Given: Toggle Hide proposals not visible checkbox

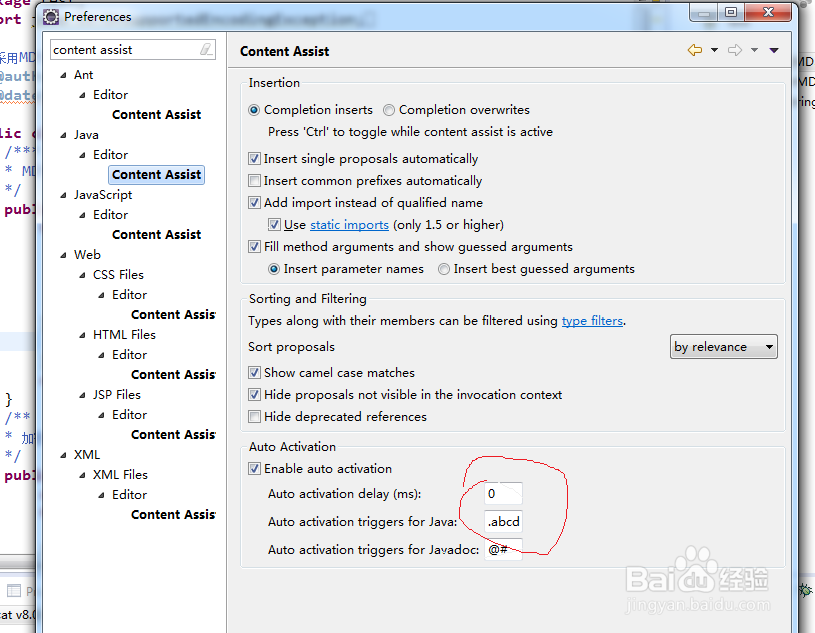Looking at the screenshot, I should 254,394.
